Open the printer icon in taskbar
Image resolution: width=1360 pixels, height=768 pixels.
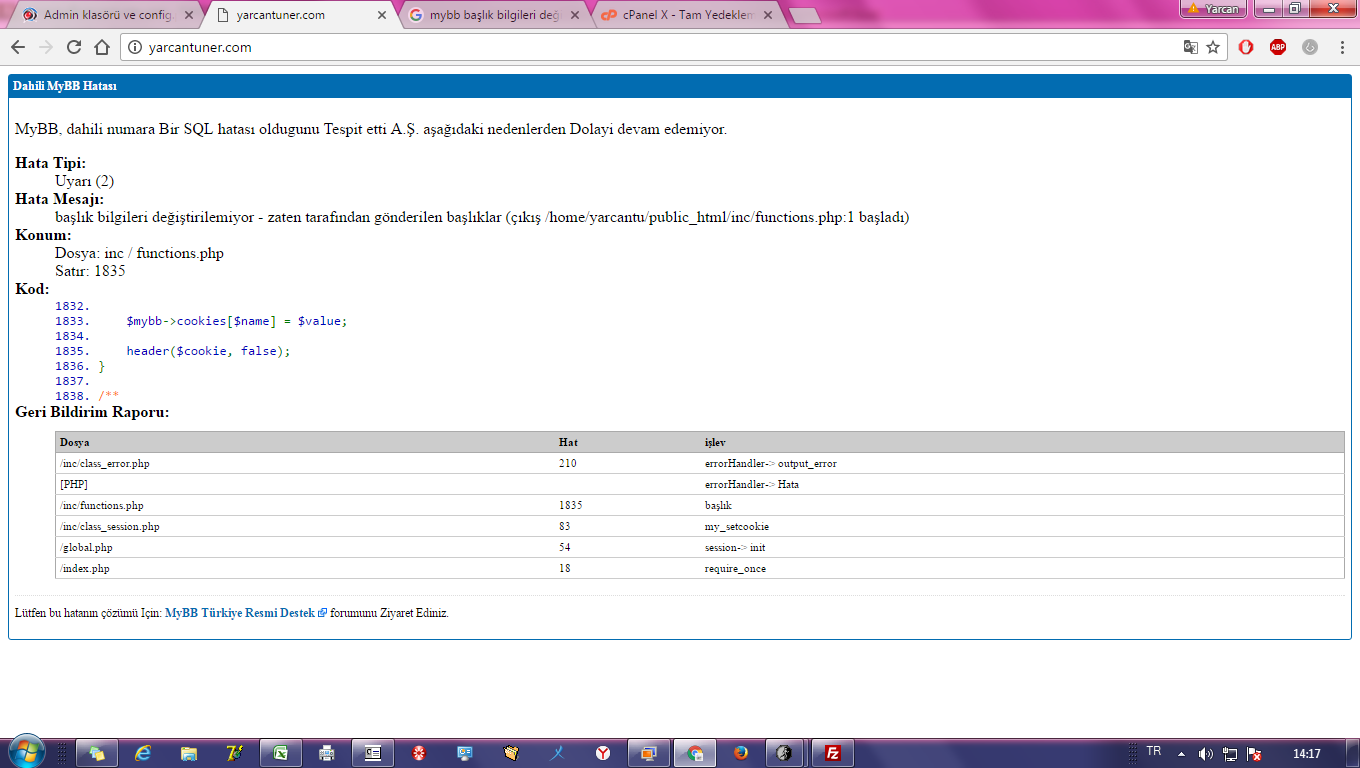pos(327,753)
